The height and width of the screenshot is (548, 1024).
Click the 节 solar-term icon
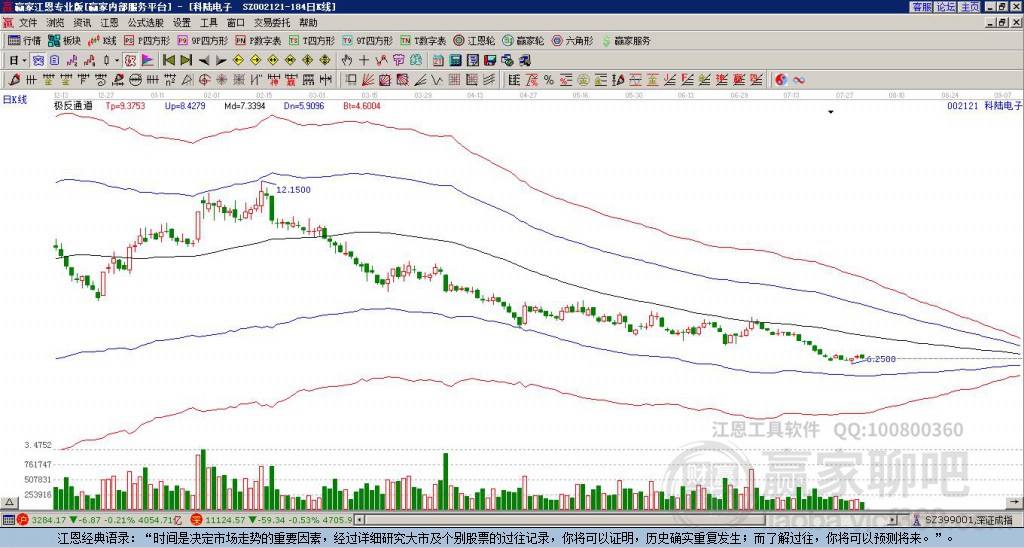[398, 61]
